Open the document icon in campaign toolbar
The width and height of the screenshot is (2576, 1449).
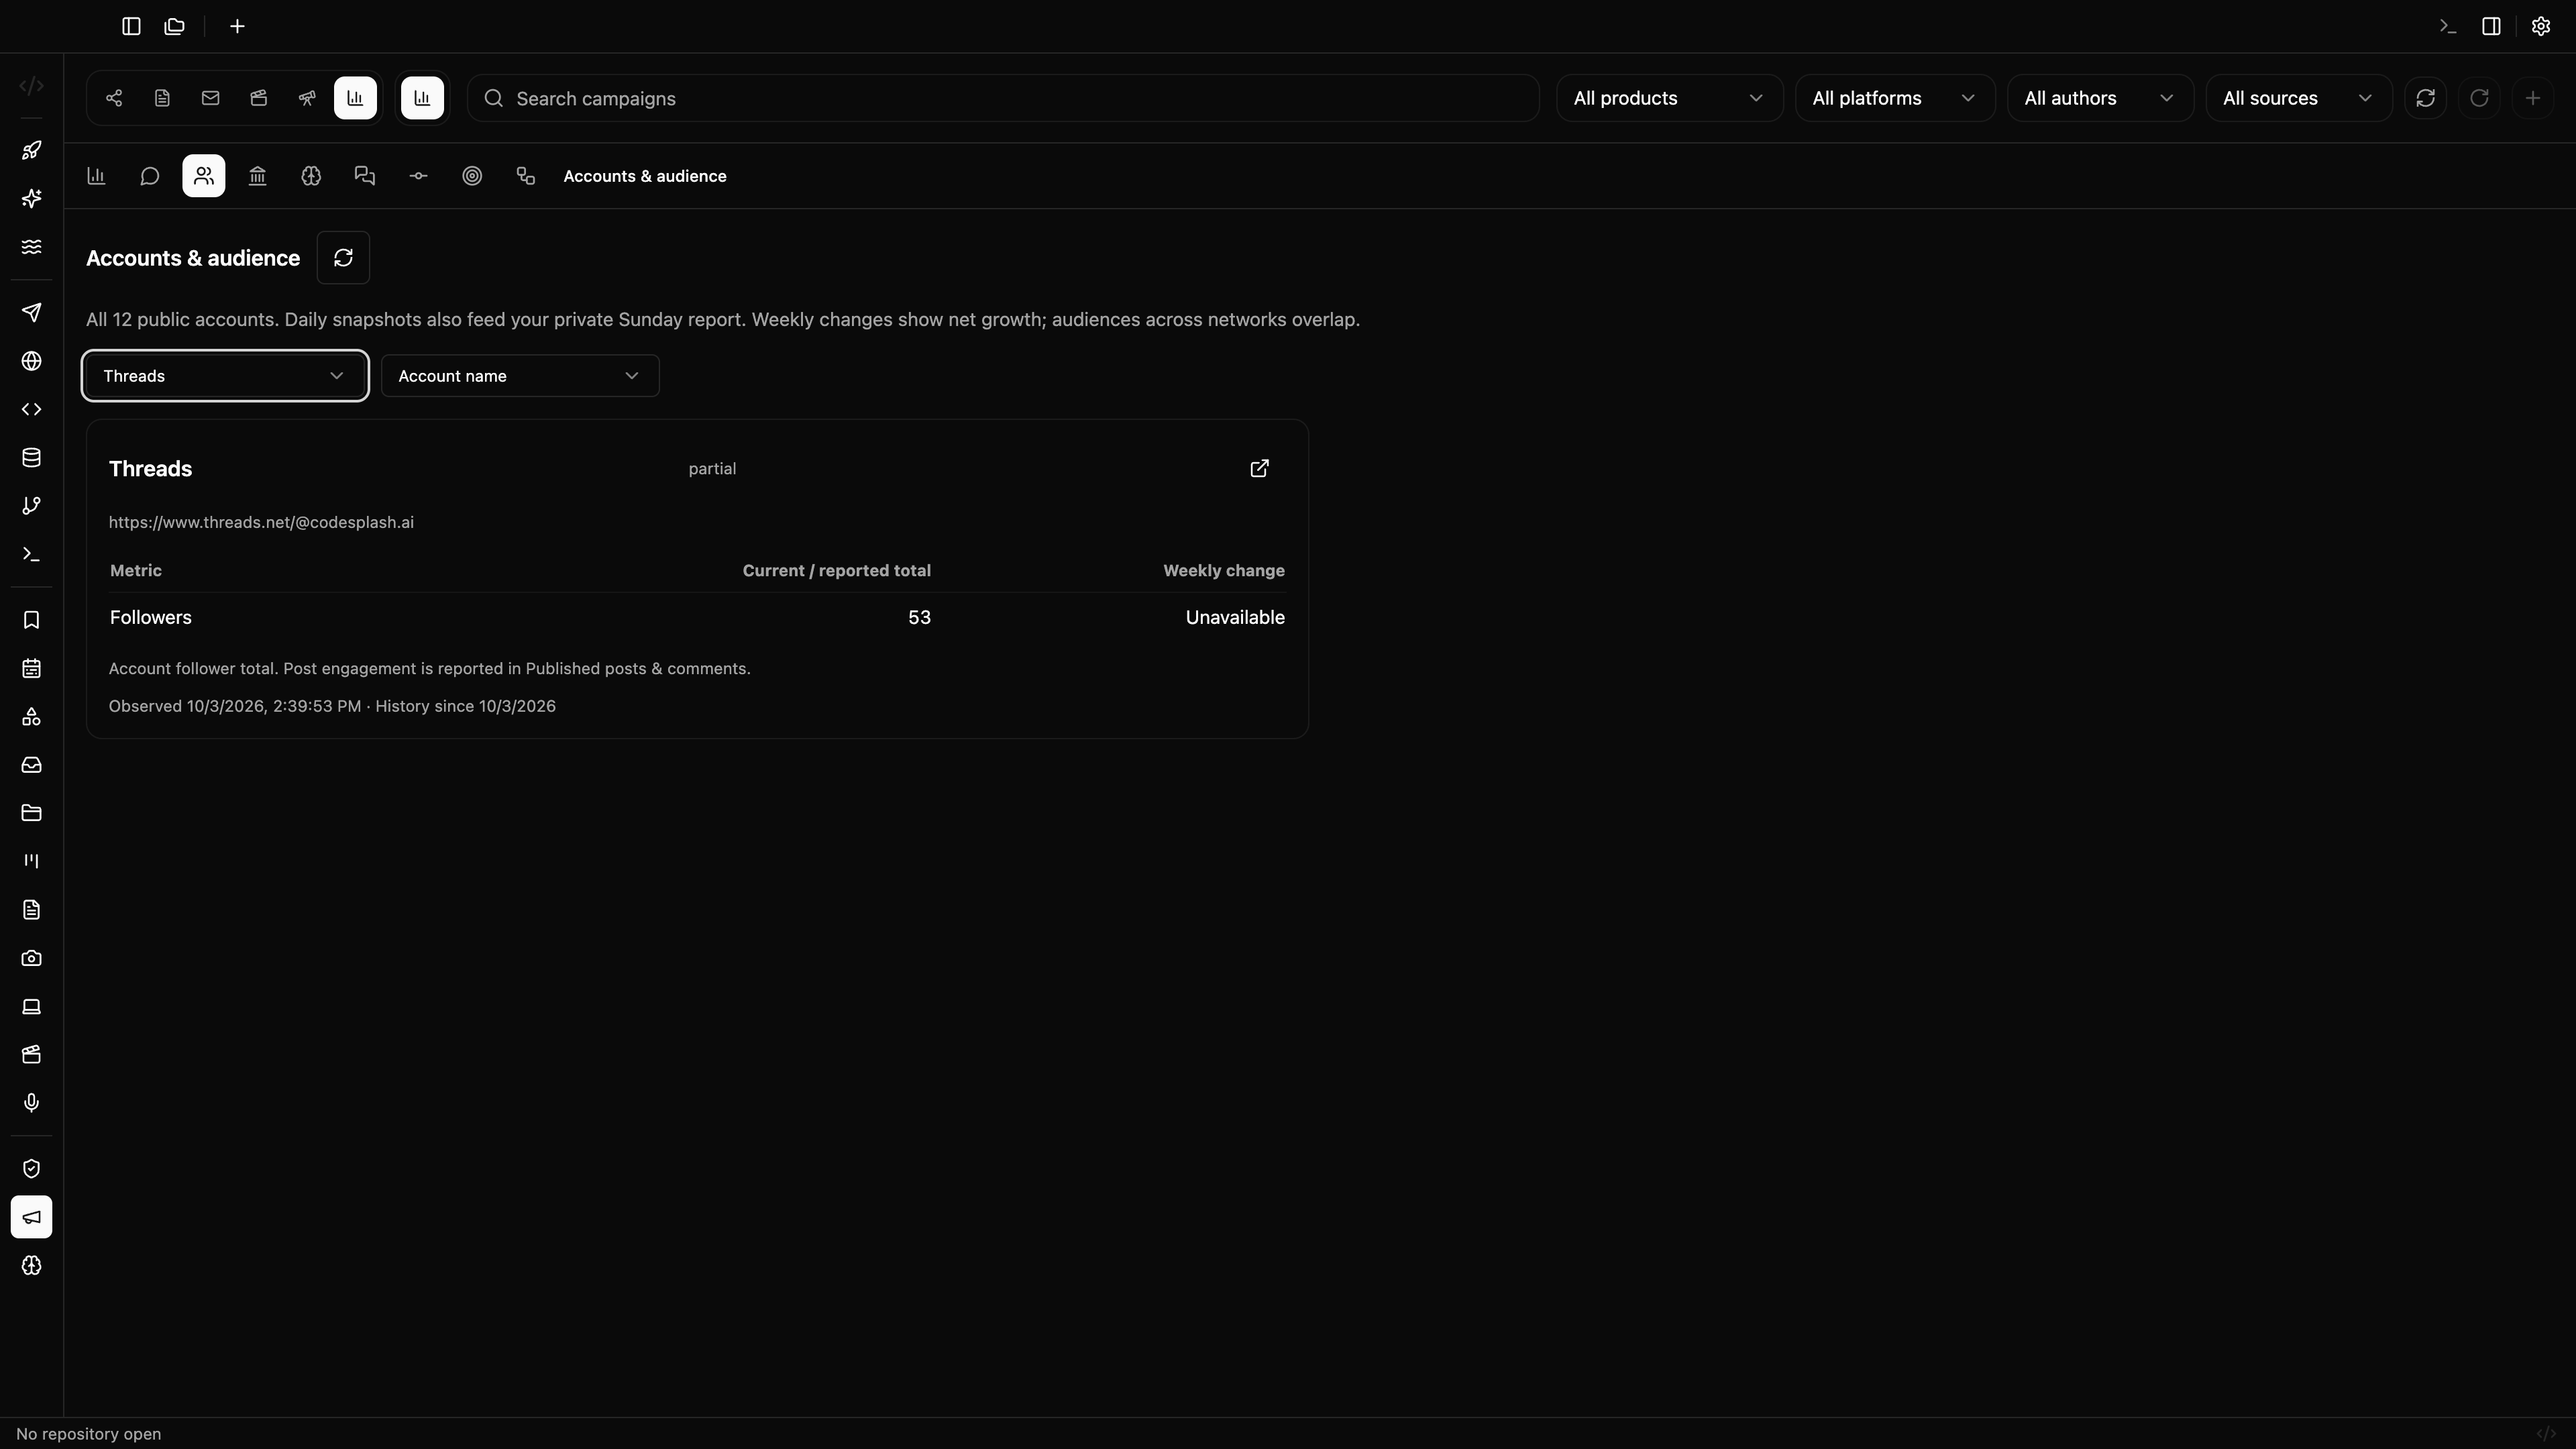pyautogui.click(x=162, y=98)
